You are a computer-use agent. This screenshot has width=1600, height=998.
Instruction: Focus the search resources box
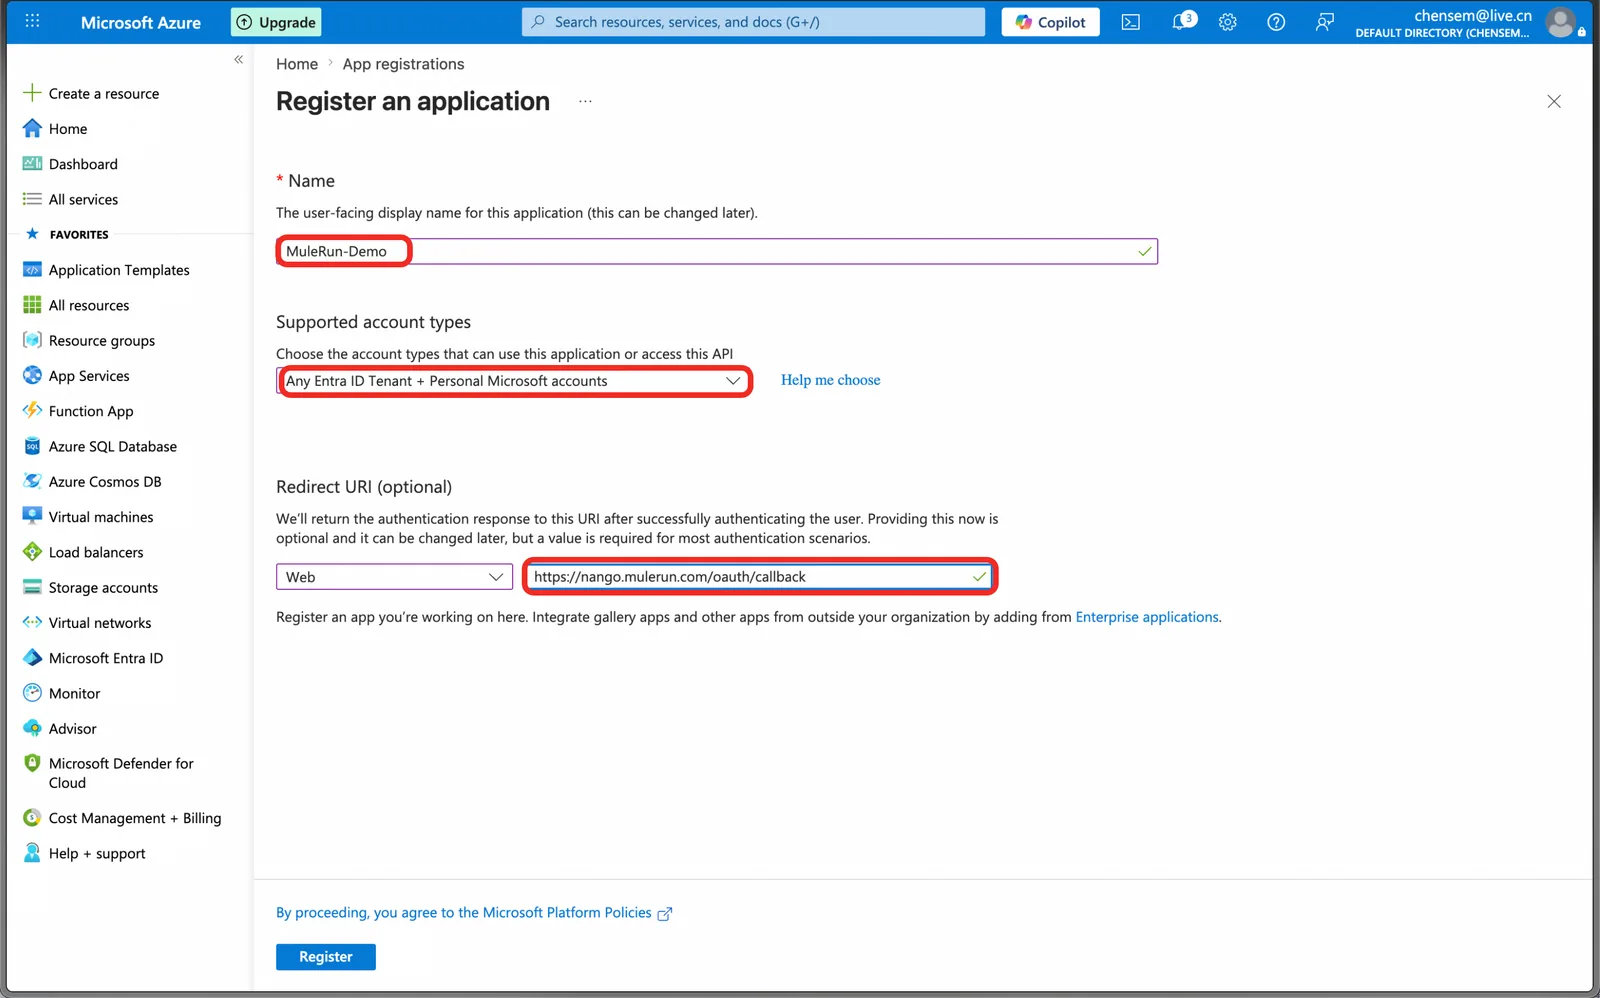coord(753,22)
